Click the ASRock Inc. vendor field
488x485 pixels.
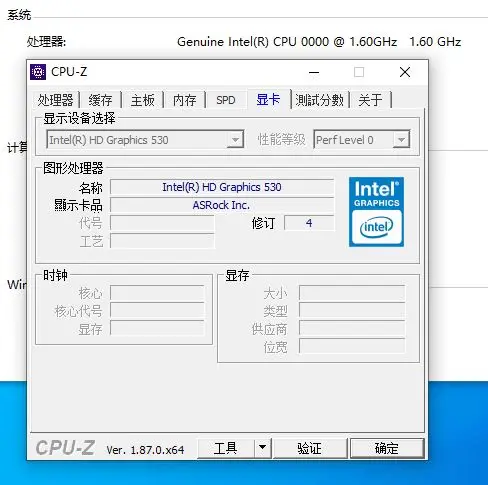[x=222, y=205]
